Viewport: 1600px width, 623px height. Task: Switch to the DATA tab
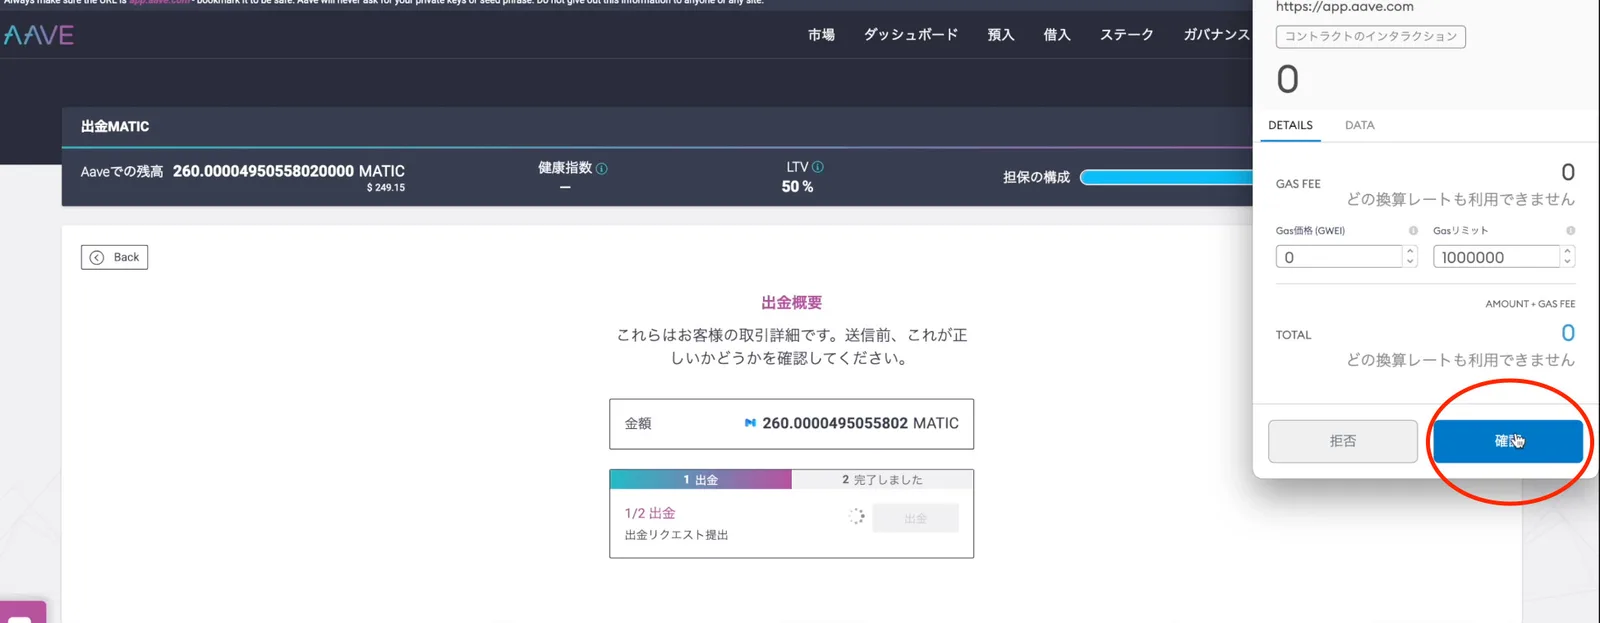pos(1359,125)
